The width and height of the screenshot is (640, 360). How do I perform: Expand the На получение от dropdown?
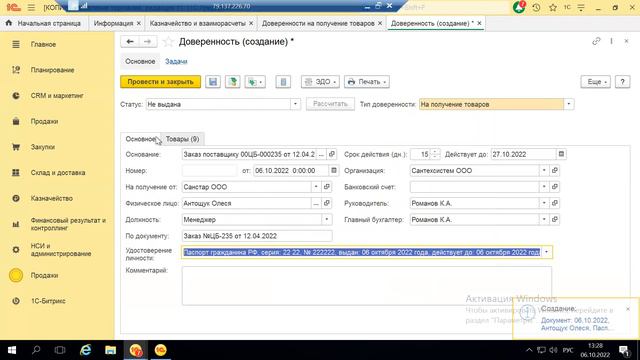(316, 187)
